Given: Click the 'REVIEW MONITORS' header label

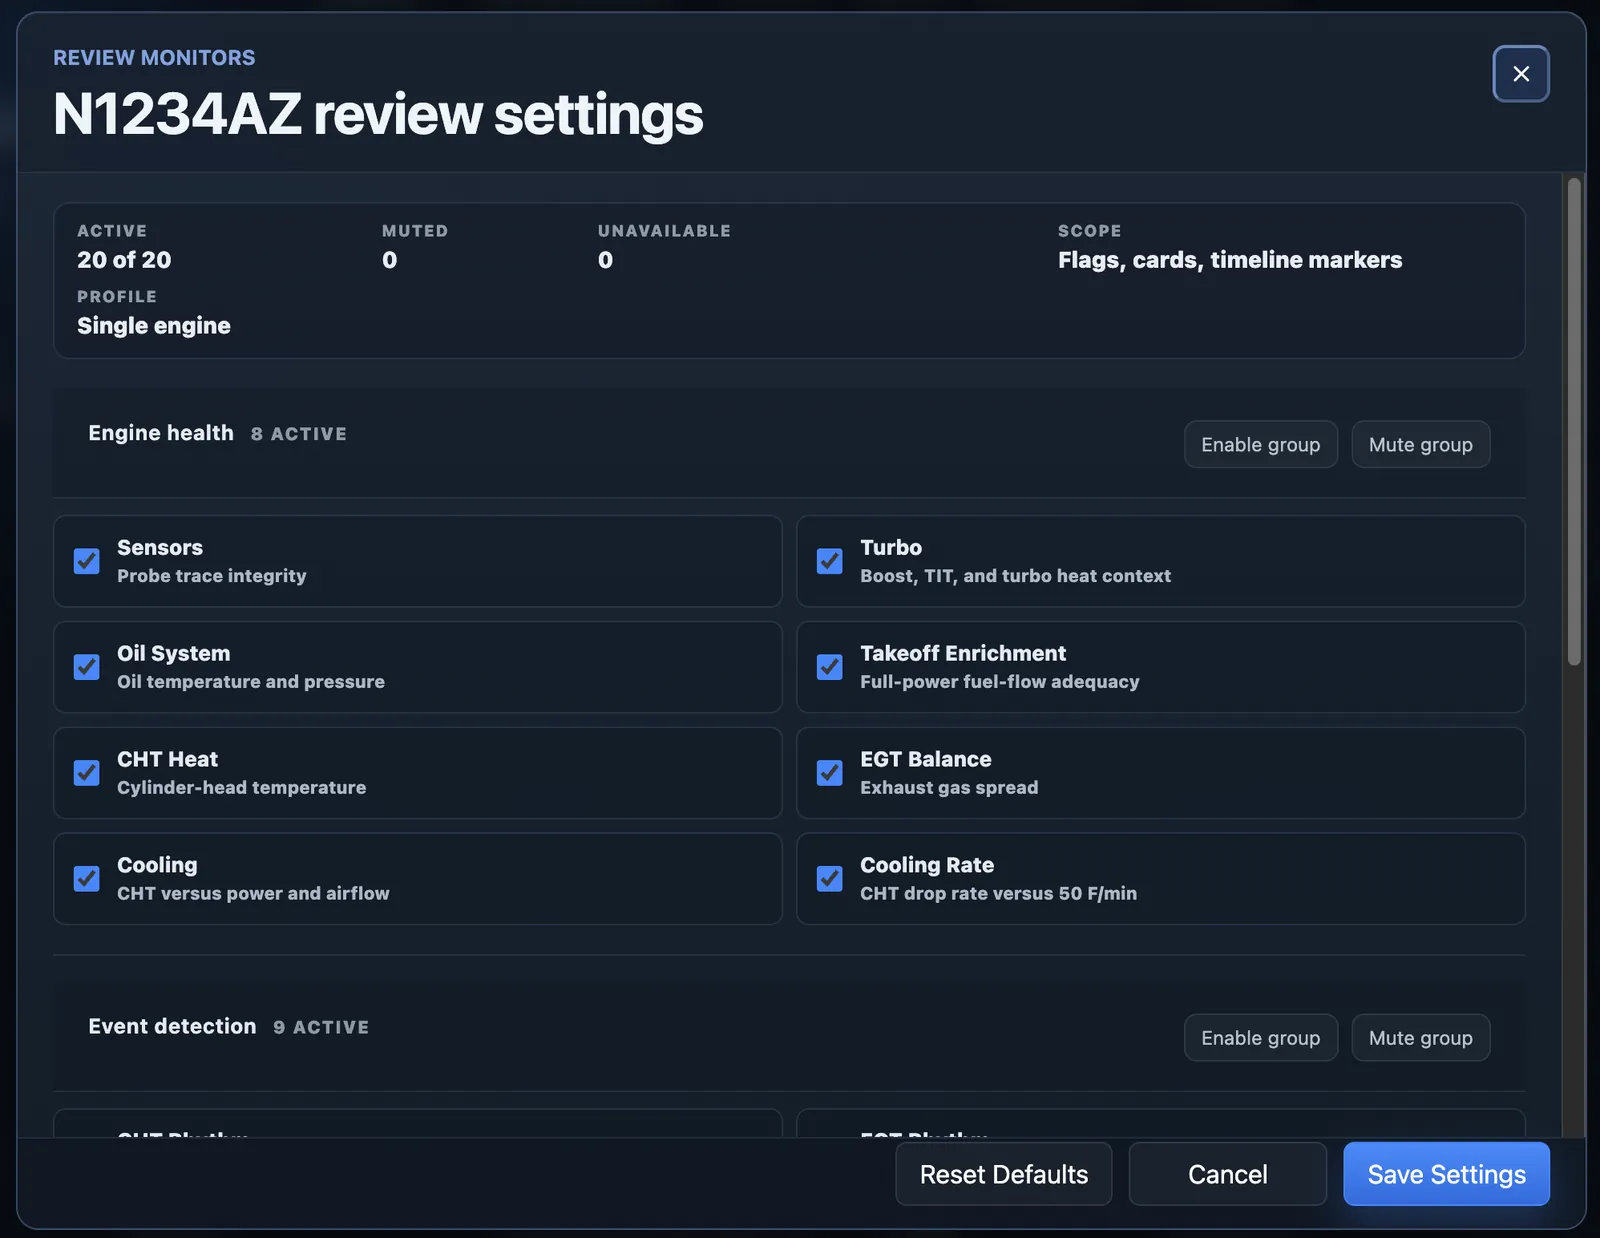Looking at the screenshot, I should pyautogui.click(x=154, y=58).
